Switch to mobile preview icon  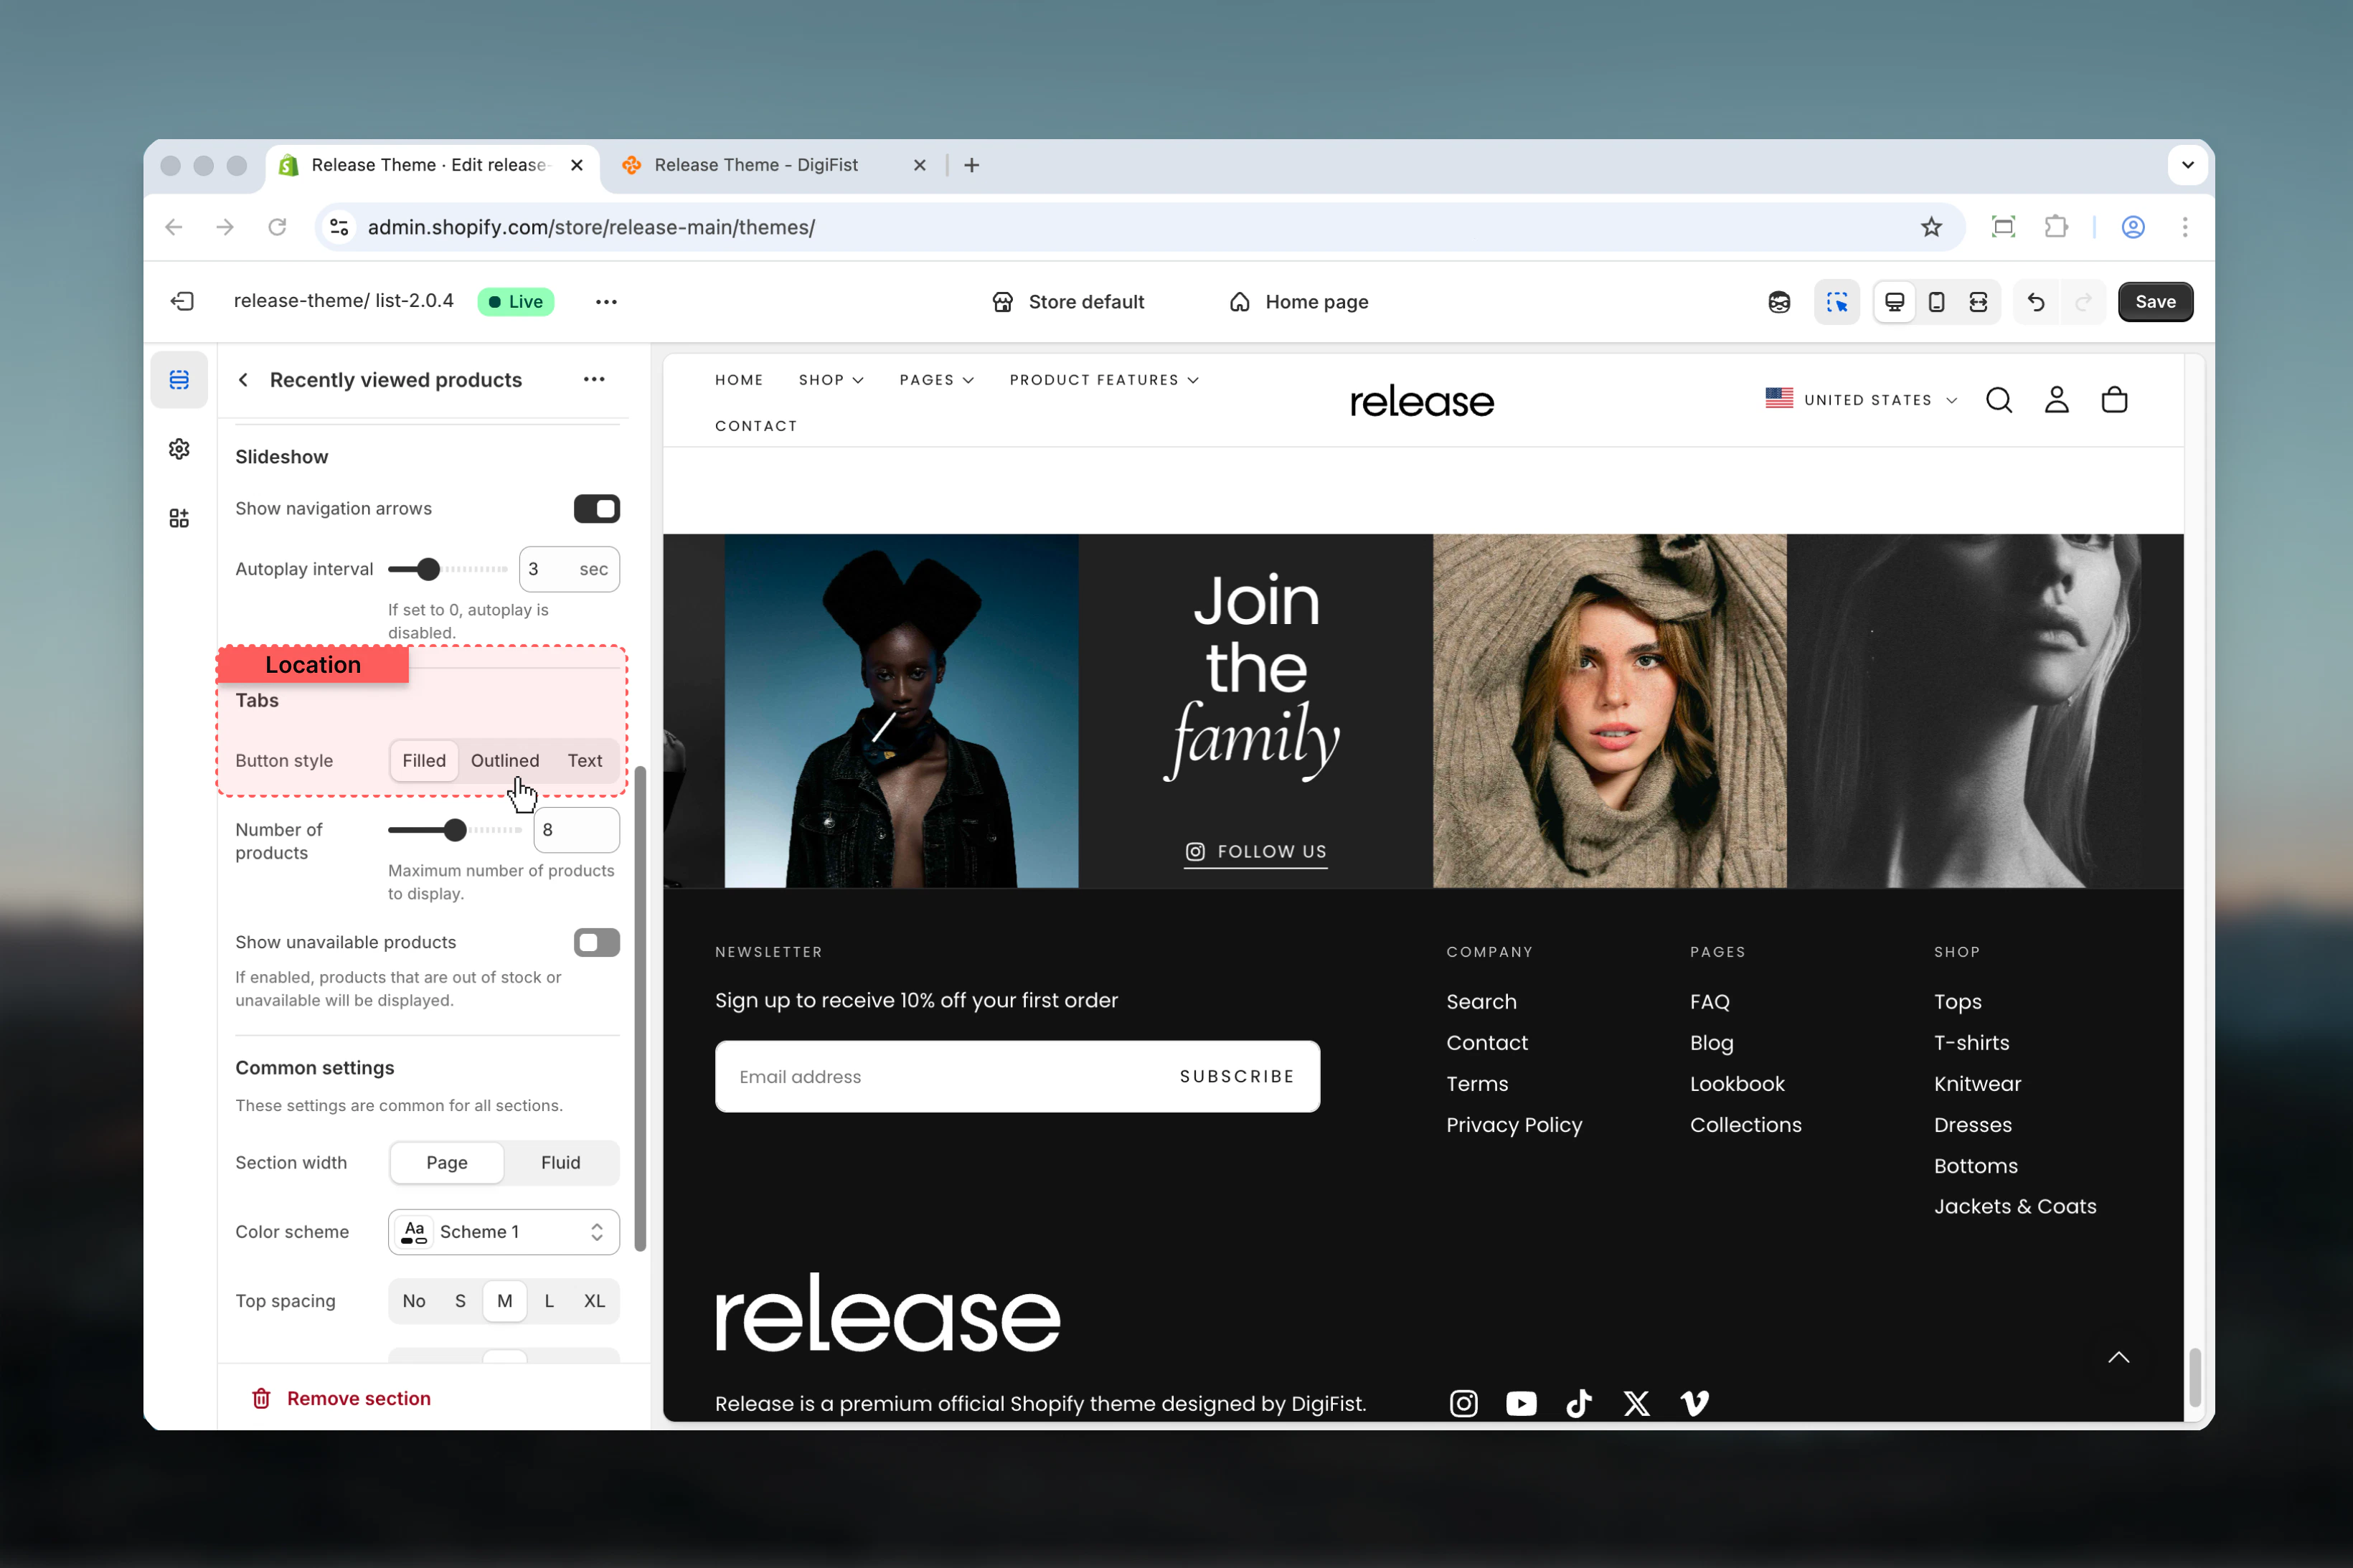pyautogui.click(x=1936, y=302)
